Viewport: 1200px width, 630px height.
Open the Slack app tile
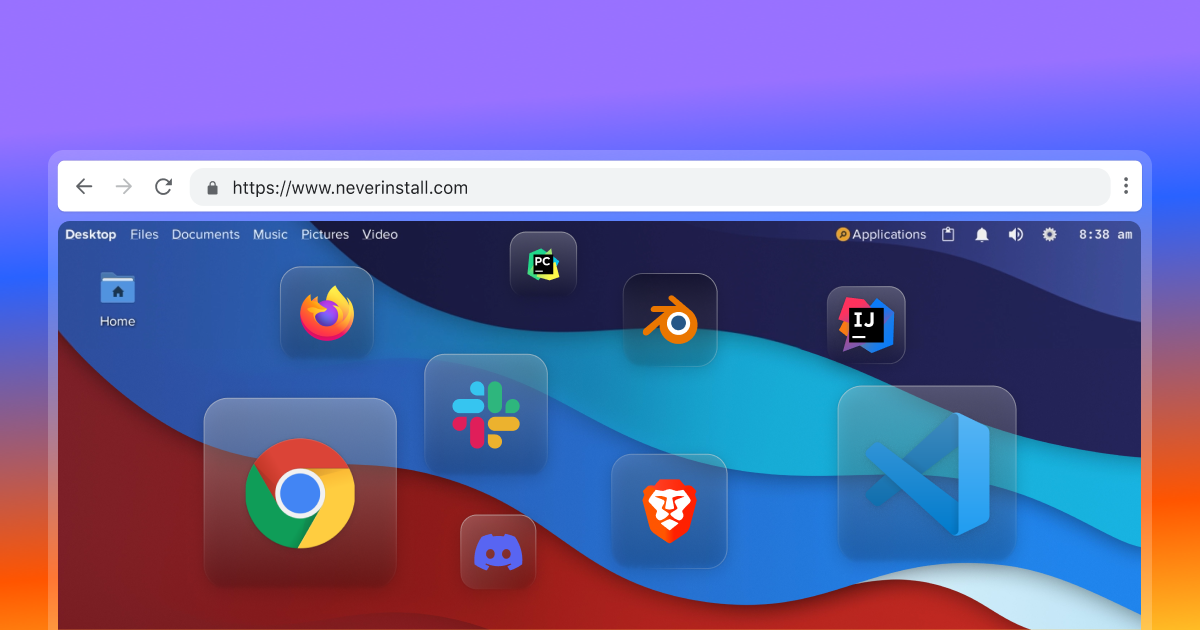coord(486,414)
